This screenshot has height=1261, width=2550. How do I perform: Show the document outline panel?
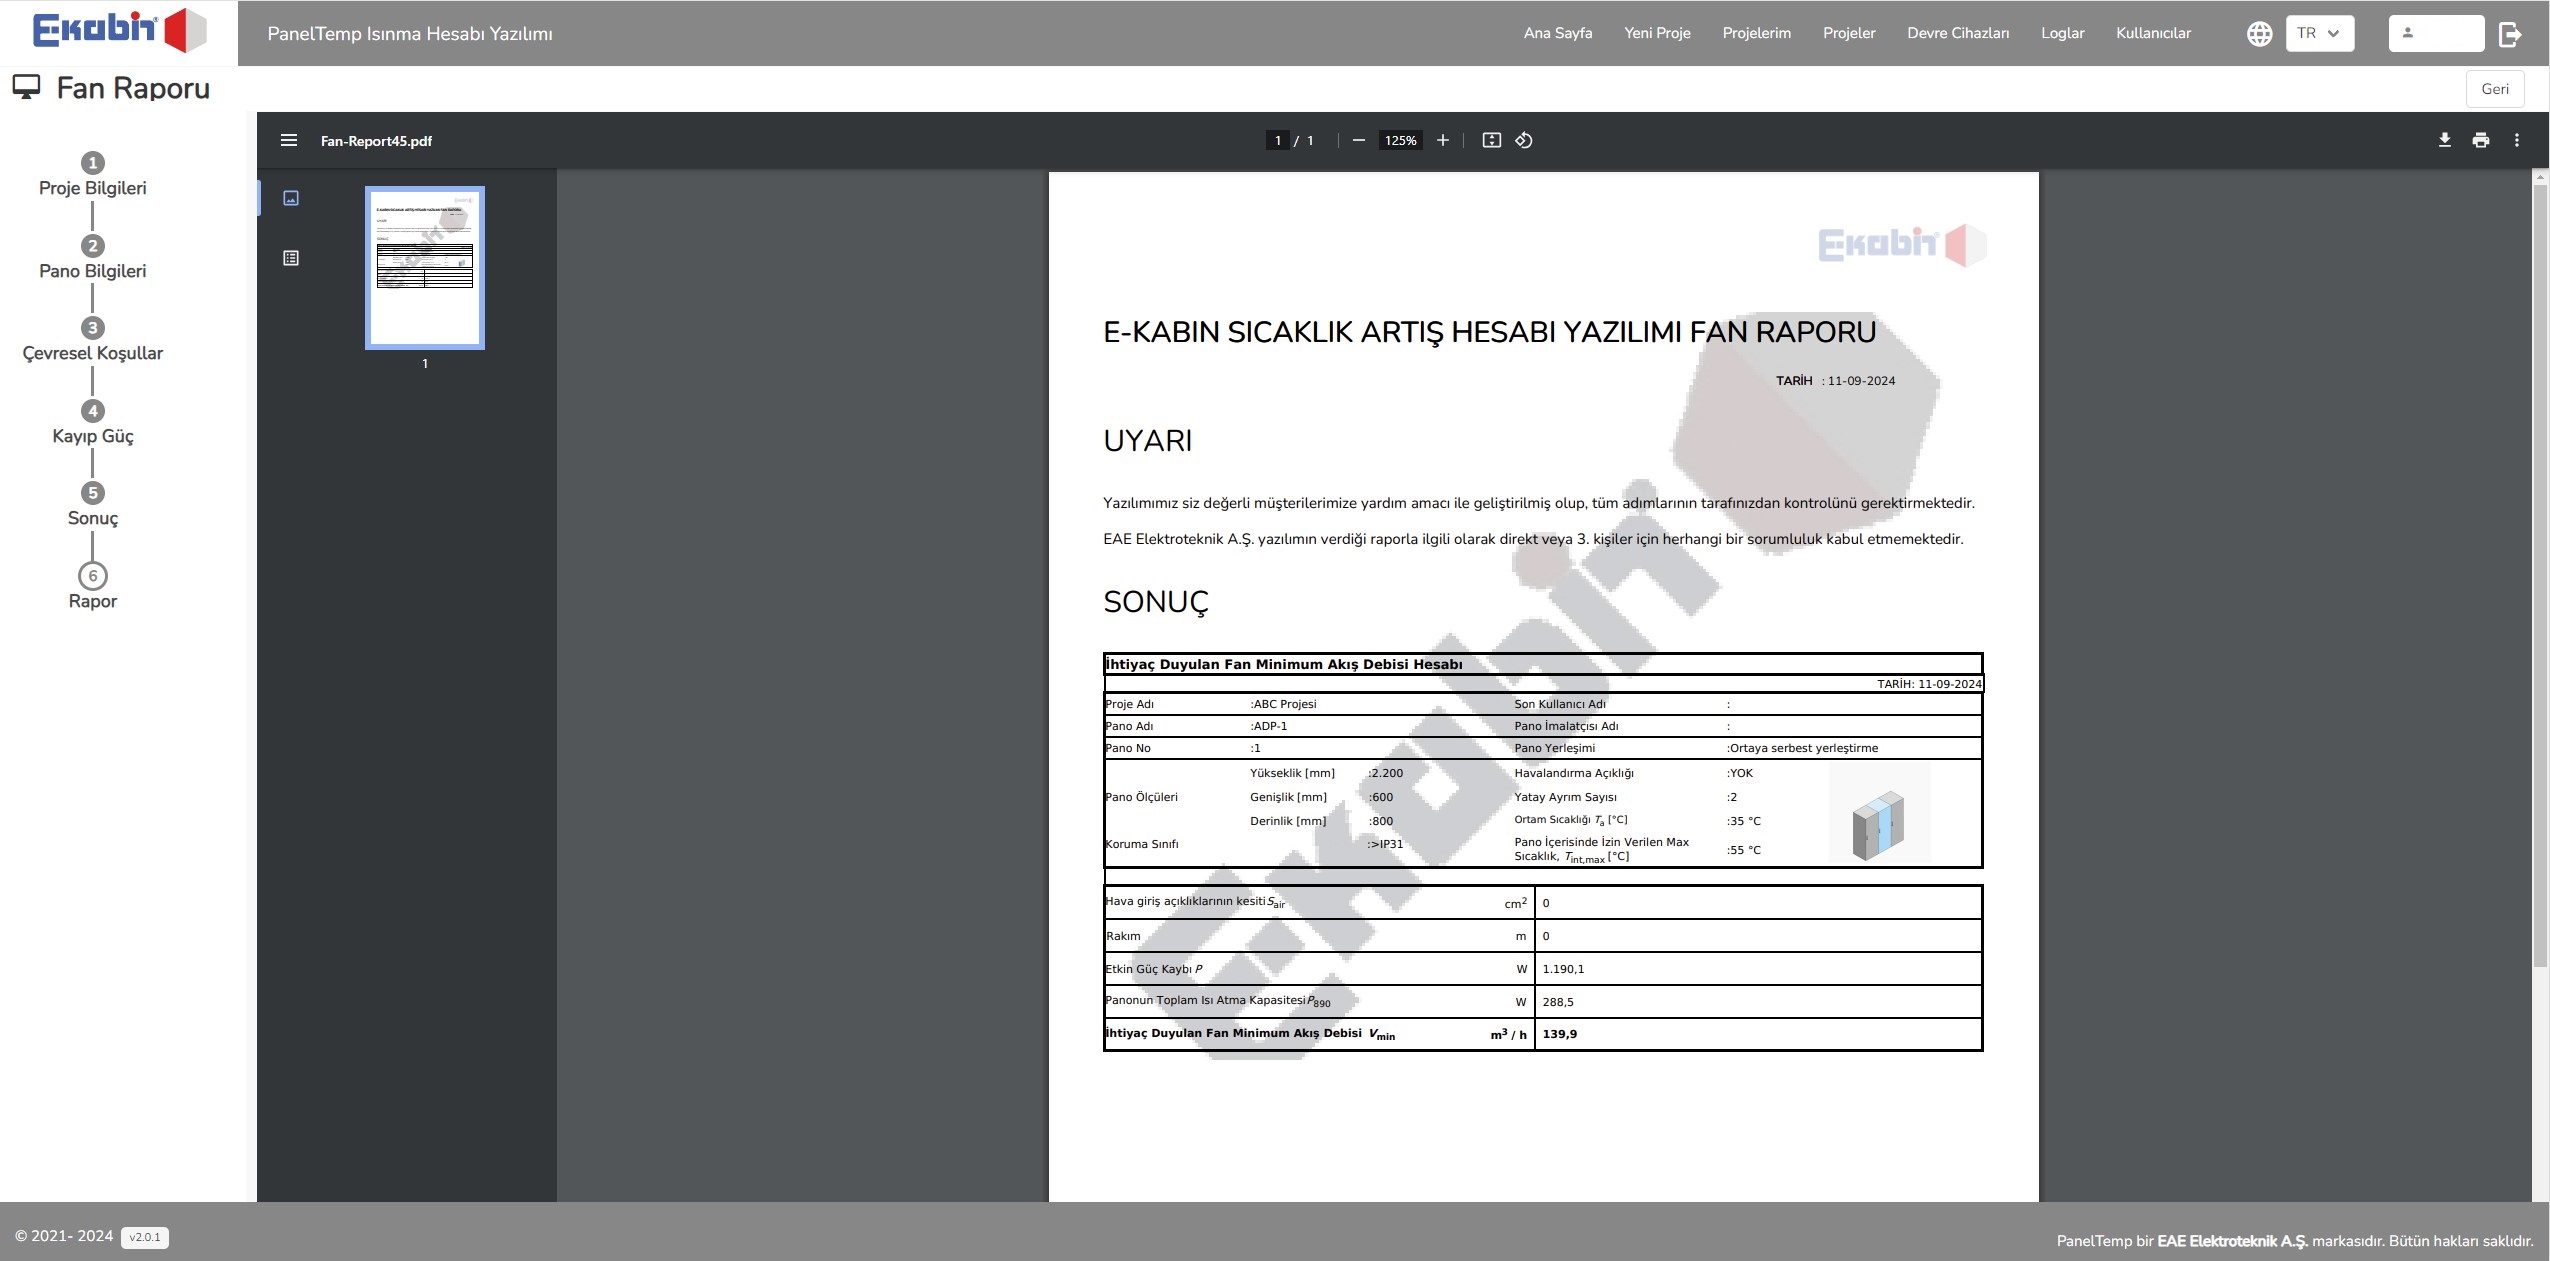[291, 258]
